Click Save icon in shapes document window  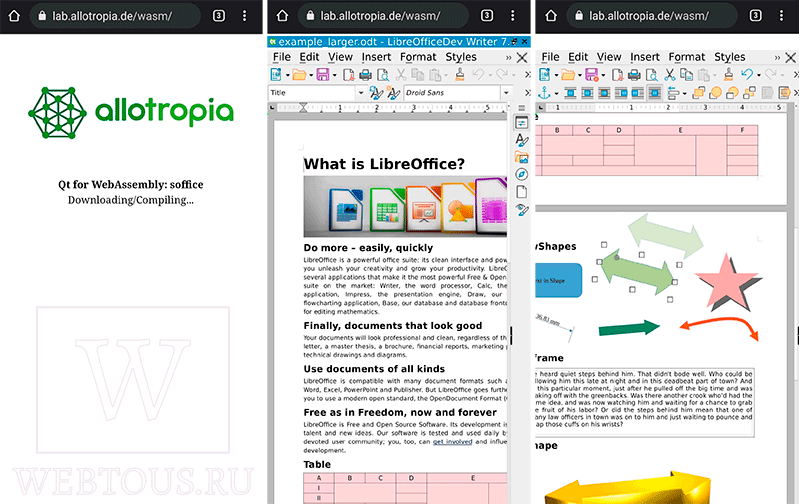(x=591, y=75)
